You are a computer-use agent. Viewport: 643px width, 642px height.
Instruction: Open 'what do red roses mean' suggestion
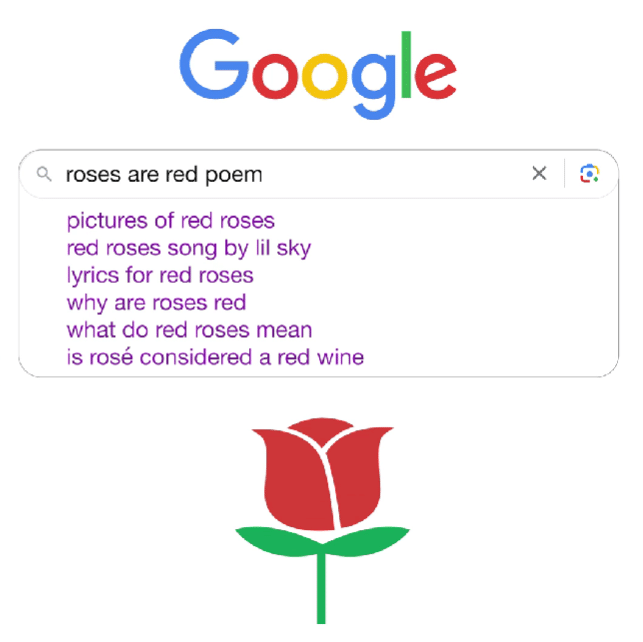(x=189, y=330)
